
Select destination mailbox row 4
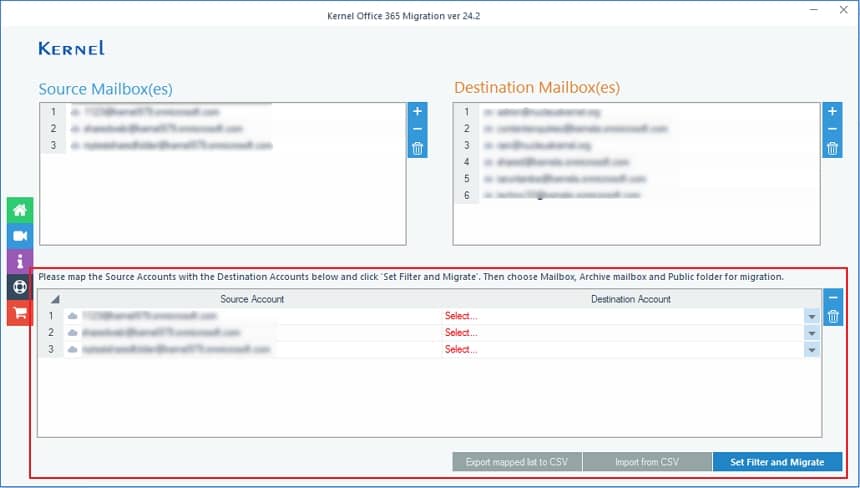(636, 162)
